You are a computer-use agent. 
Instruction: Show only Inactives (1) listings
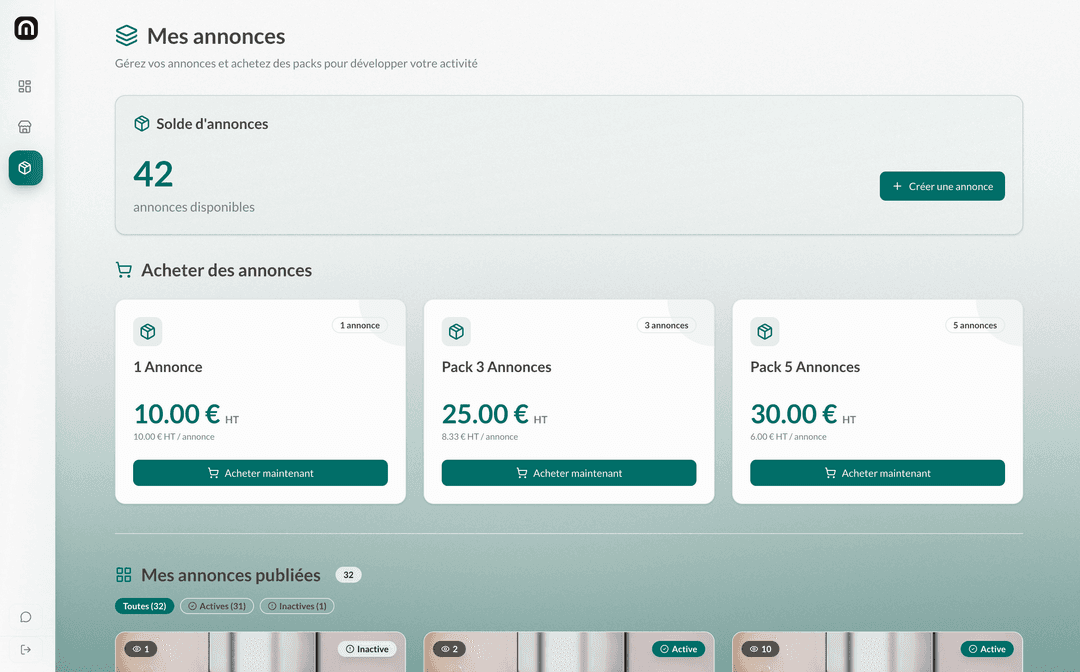click(x=297, y=606)
